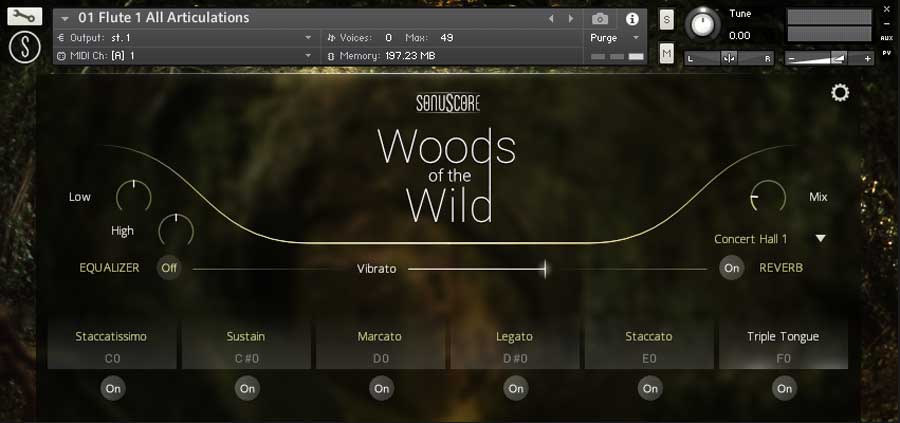Click the Vibrato slider handle
900x423 pixels.
pyautogui.click(x=545, y=268)
